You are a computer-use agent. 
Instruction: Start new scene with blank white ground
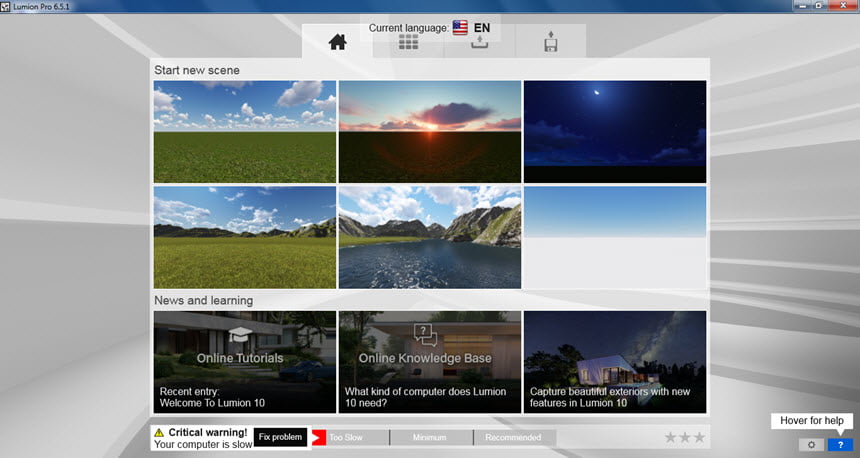tap(615, 237)
